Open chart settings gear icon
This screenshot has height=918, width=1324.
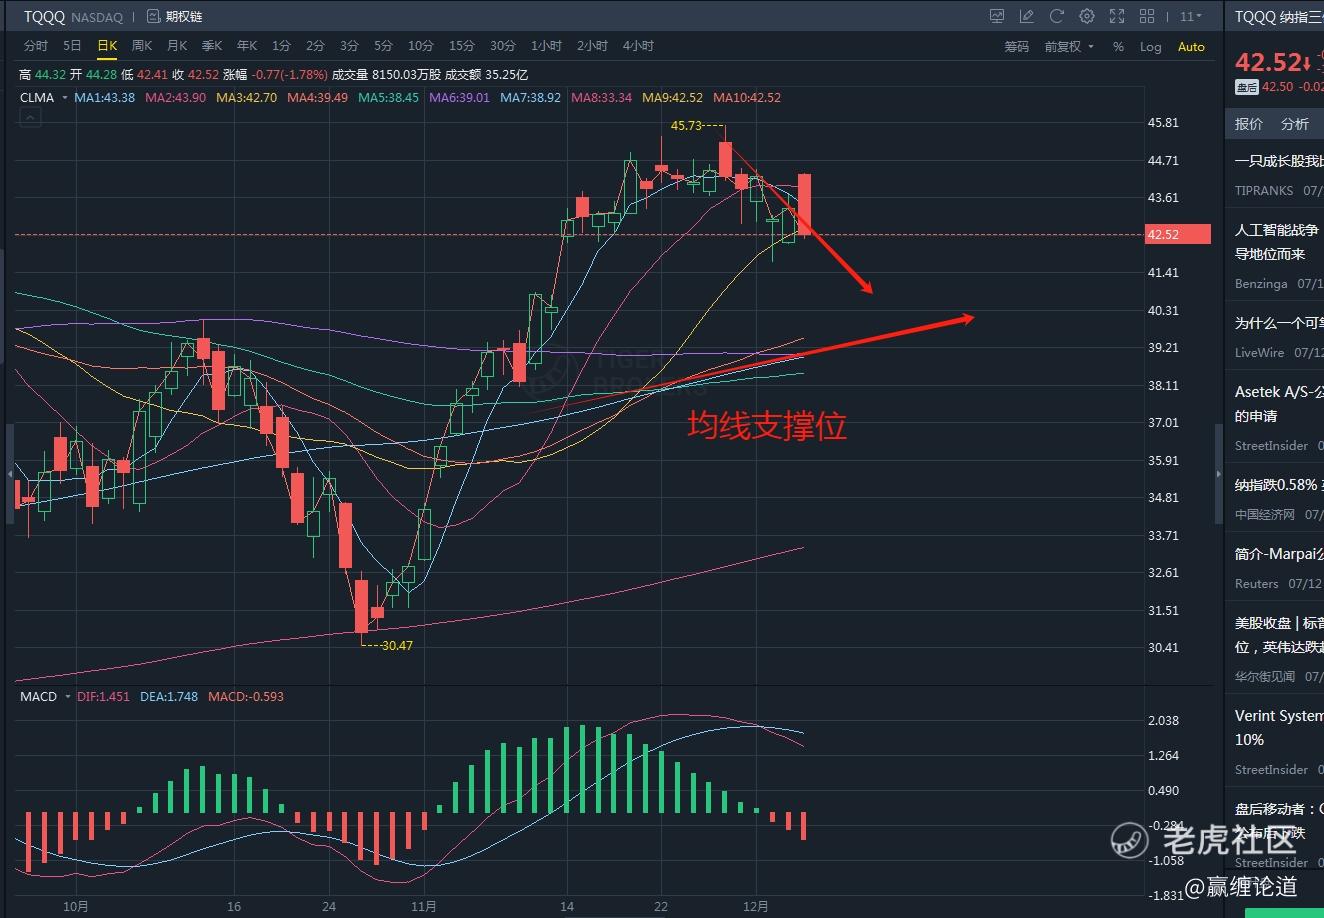(x=1087, y=16)
